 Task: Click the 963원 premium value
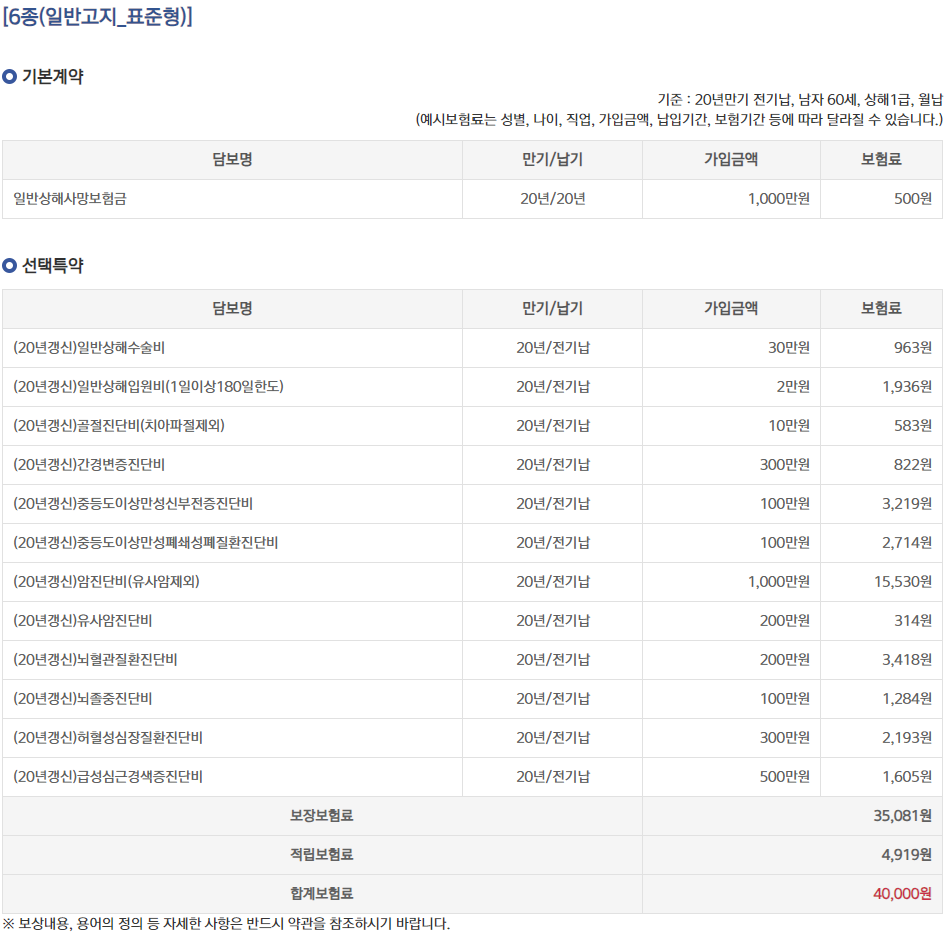click(x=913, y=348)
